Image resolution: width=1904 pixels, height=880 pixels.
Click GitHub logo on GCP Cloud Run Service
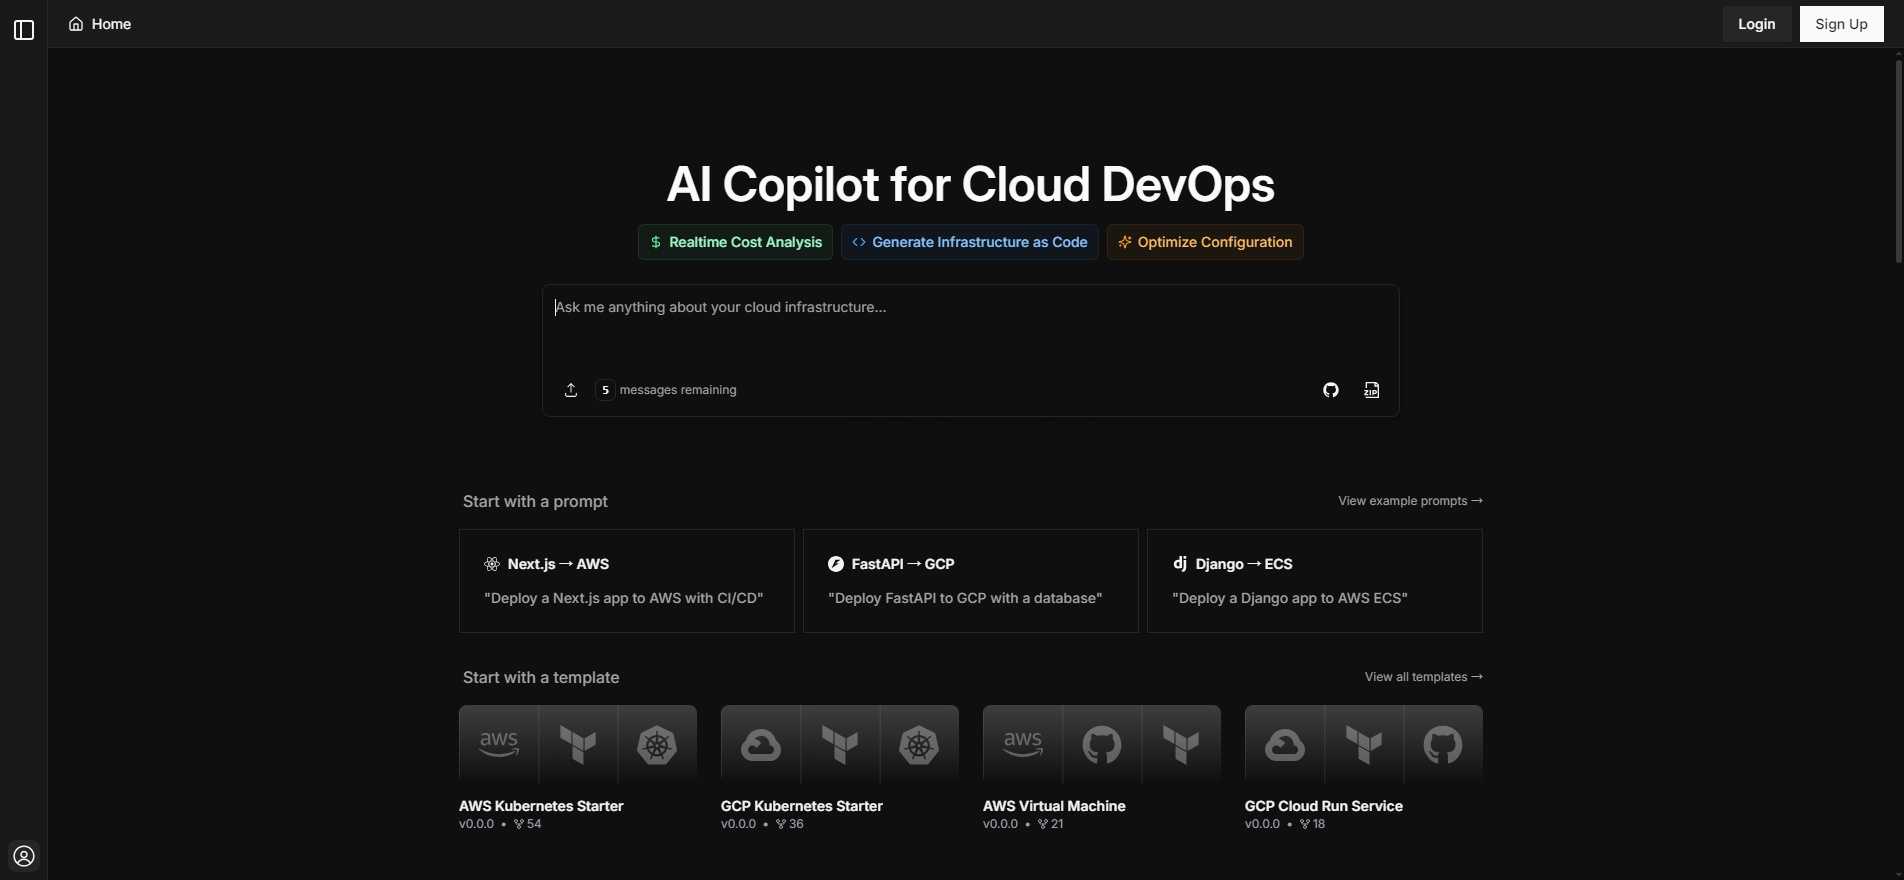[x=1443, y=745]
